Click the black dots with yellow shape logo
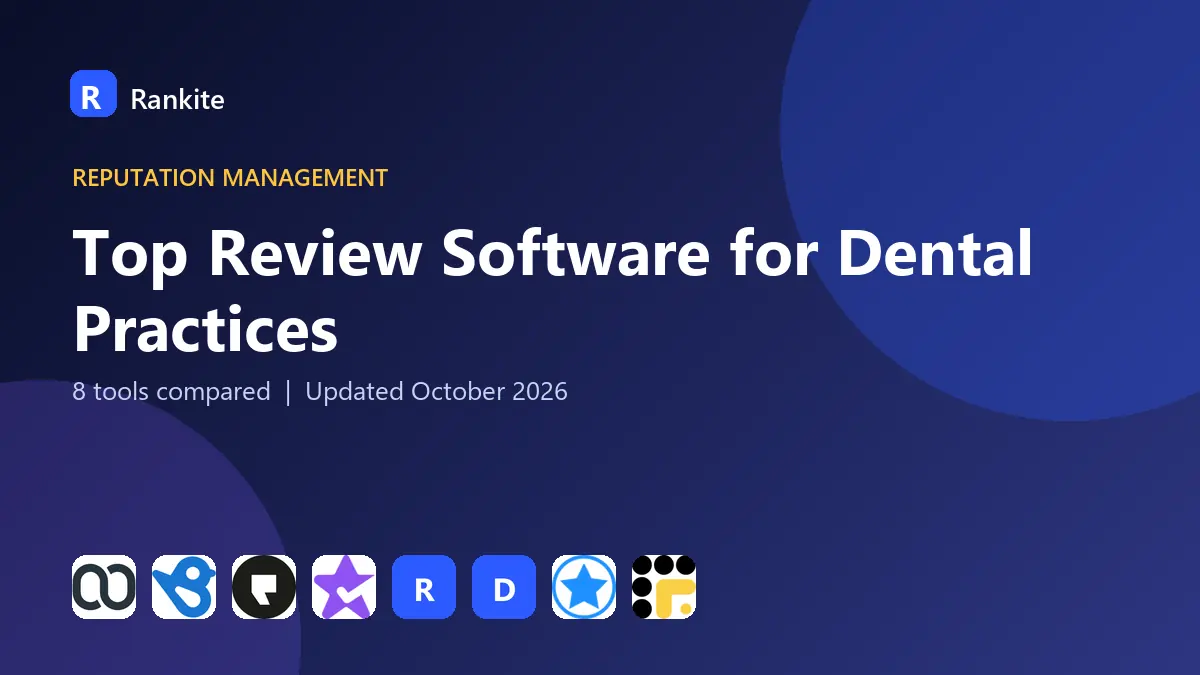1200x675 pixels. click(x=664, y=587)
